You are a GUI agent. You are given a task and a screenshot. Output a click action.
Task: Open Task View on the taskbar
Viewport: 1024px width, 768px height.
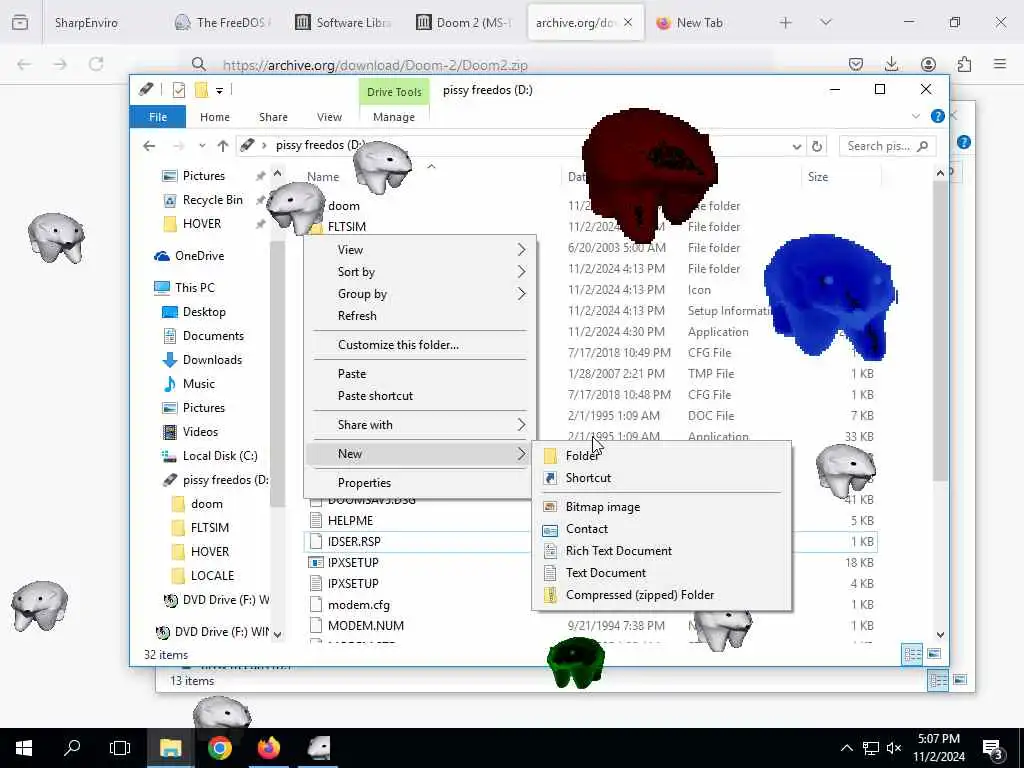point(120,748)
